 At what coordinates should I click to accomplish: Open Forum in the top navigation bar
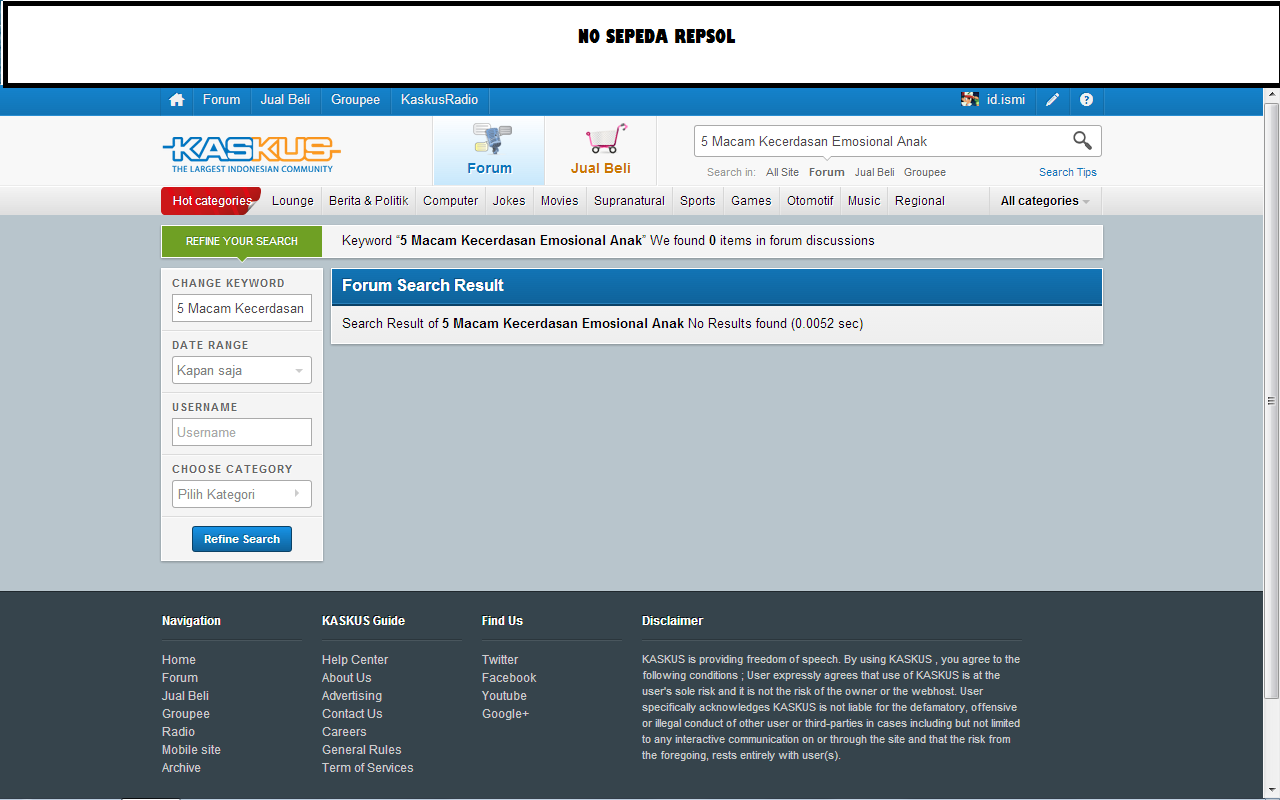pos(221,100)
